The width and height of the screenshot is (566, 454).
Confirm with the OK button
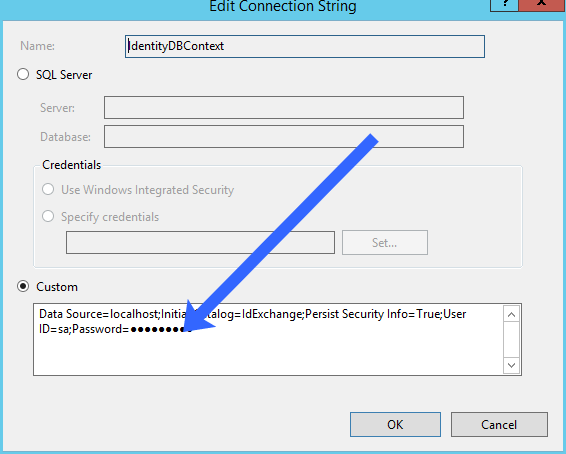click(395, 424)
